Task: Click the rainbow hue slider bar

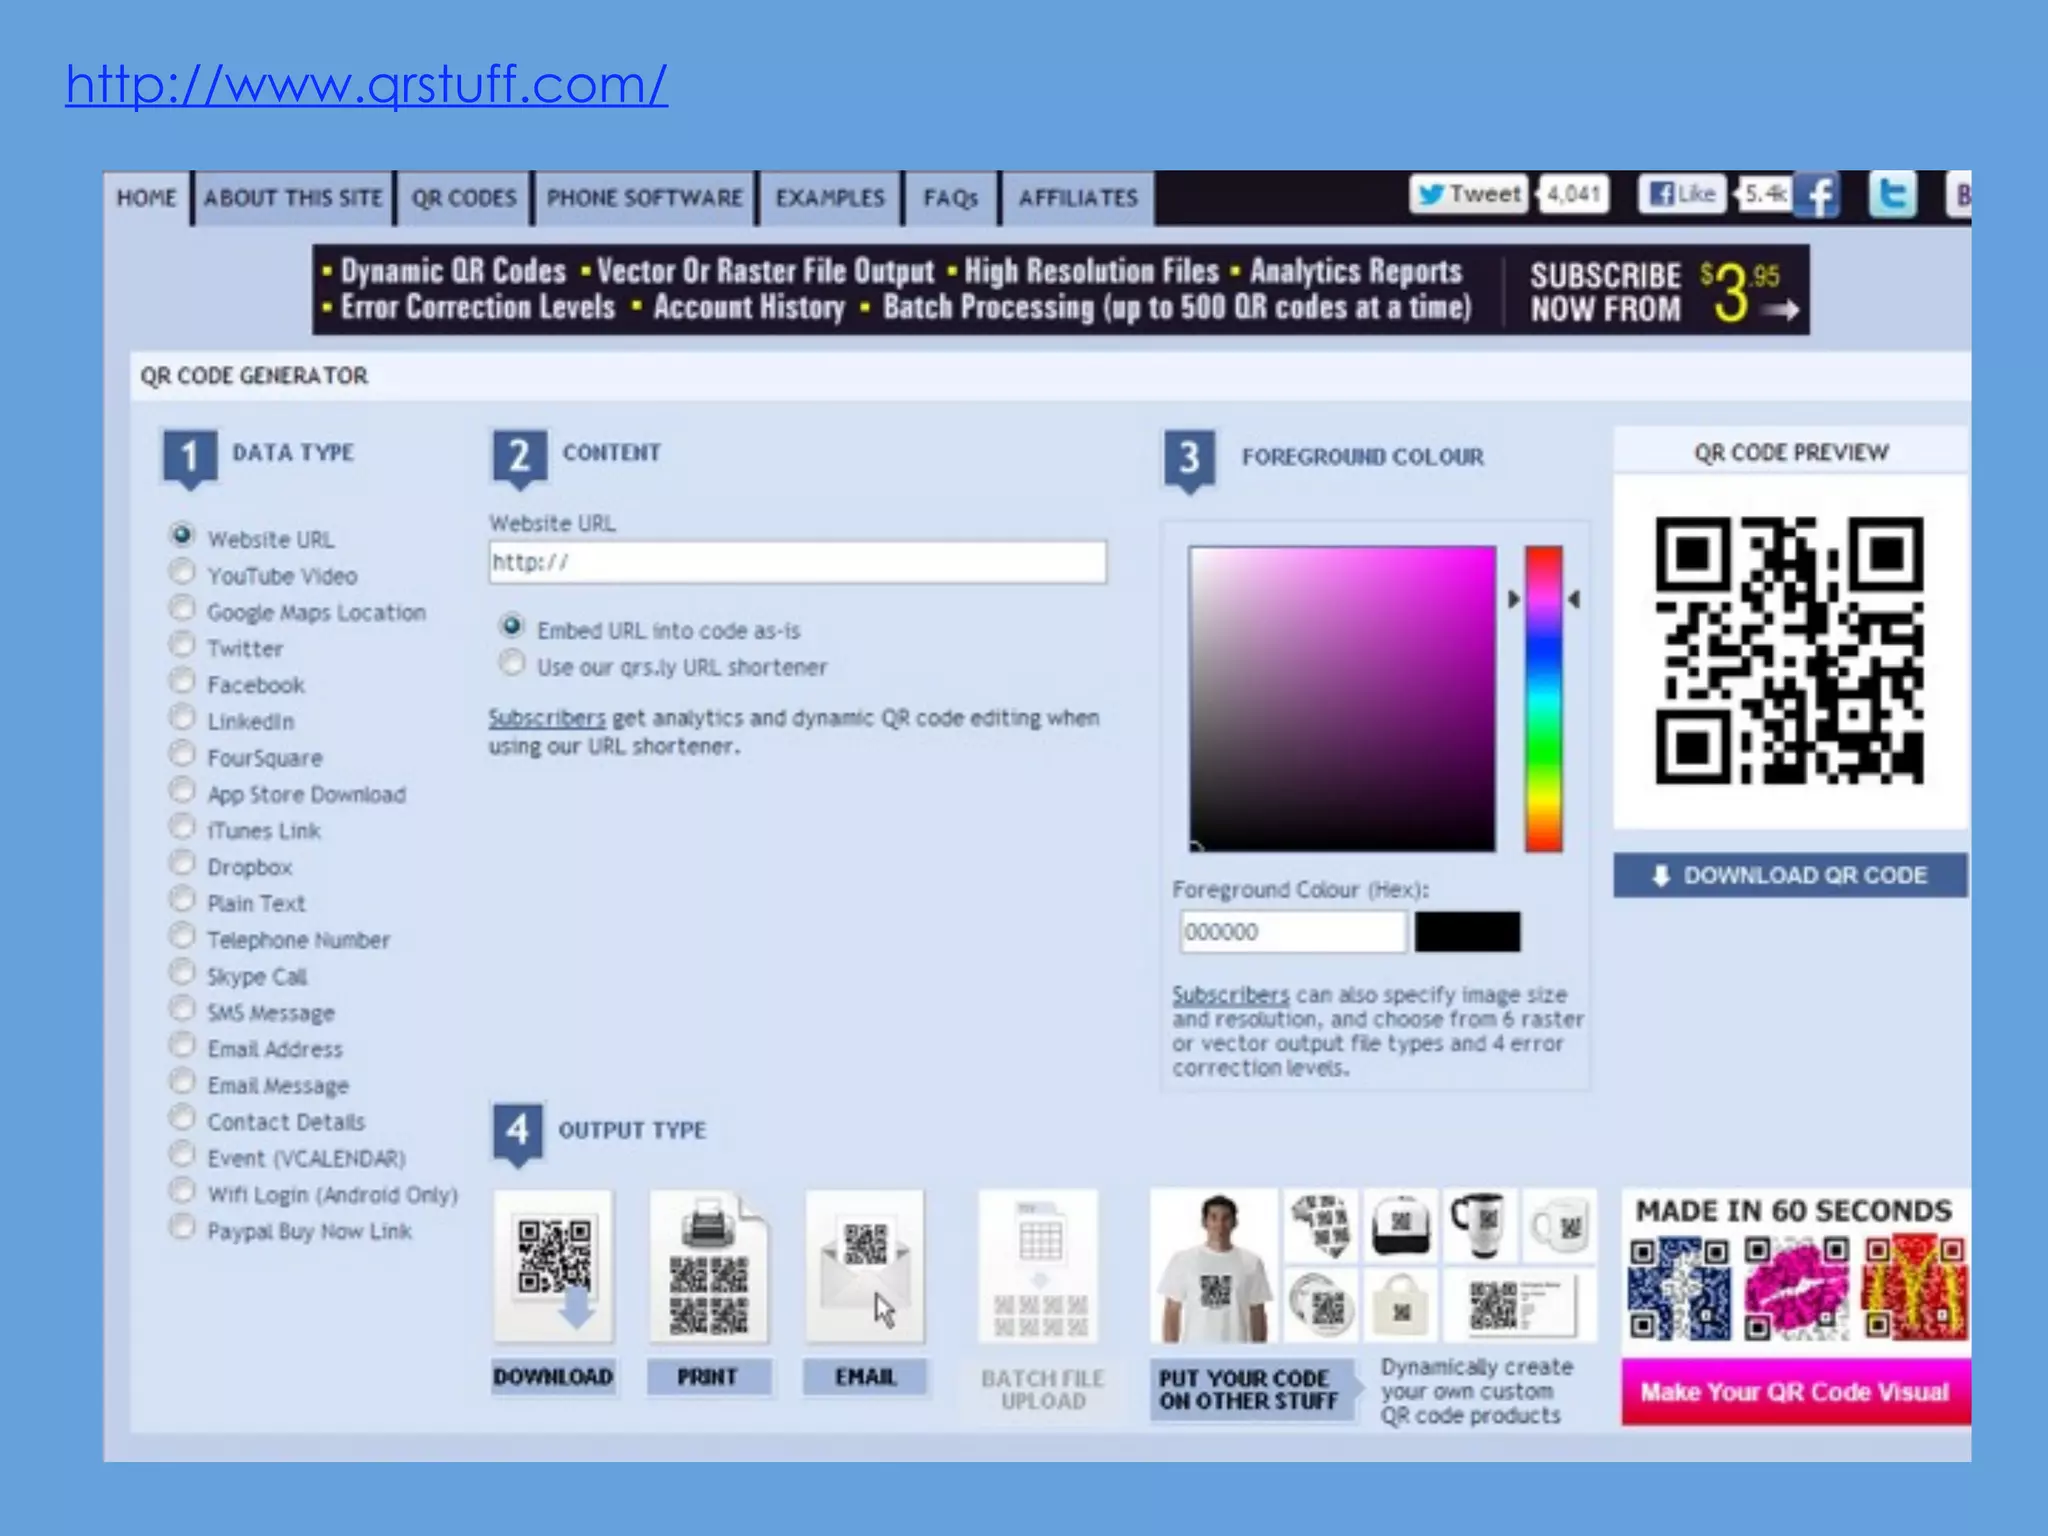Action: coord(1543,698)
